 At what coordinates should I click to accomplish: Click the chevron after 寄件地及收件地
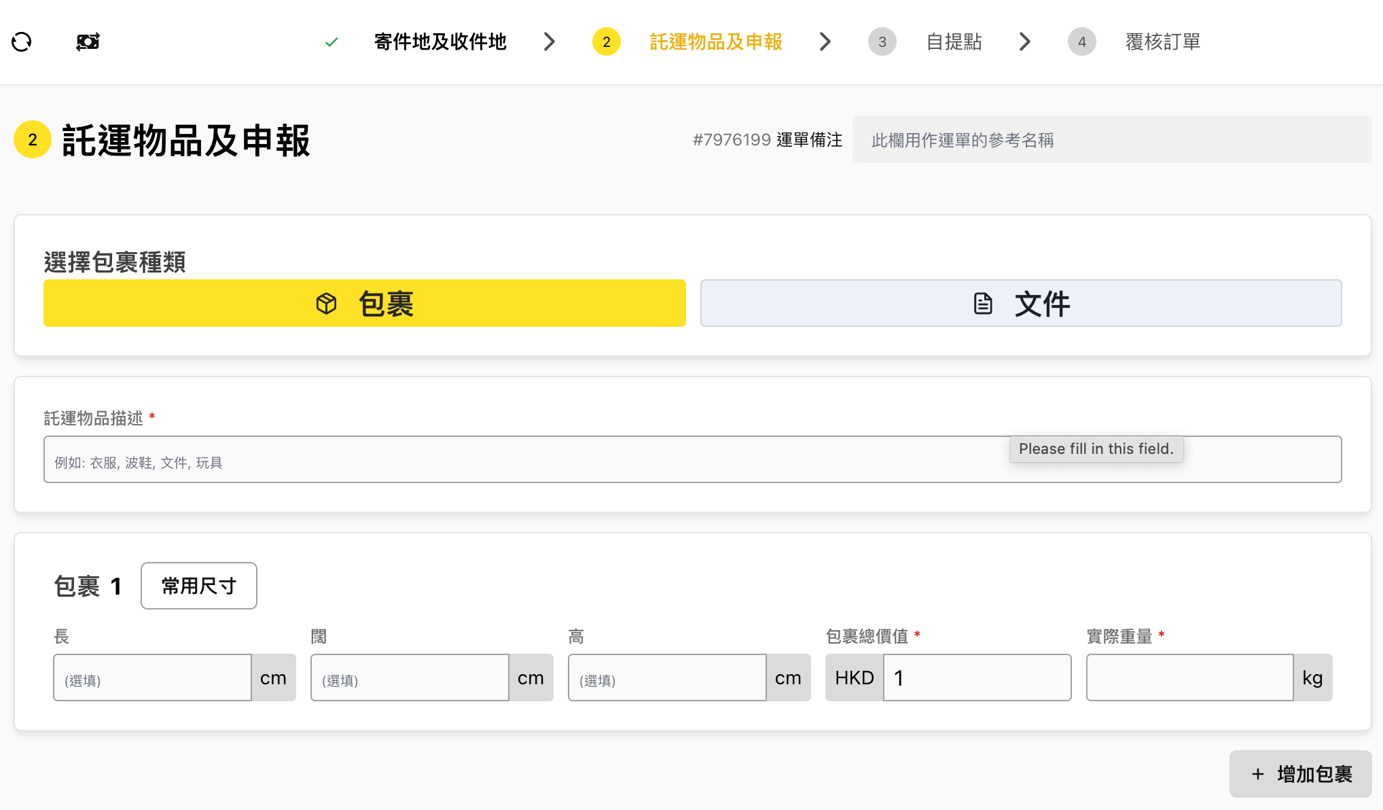point(549,42)
